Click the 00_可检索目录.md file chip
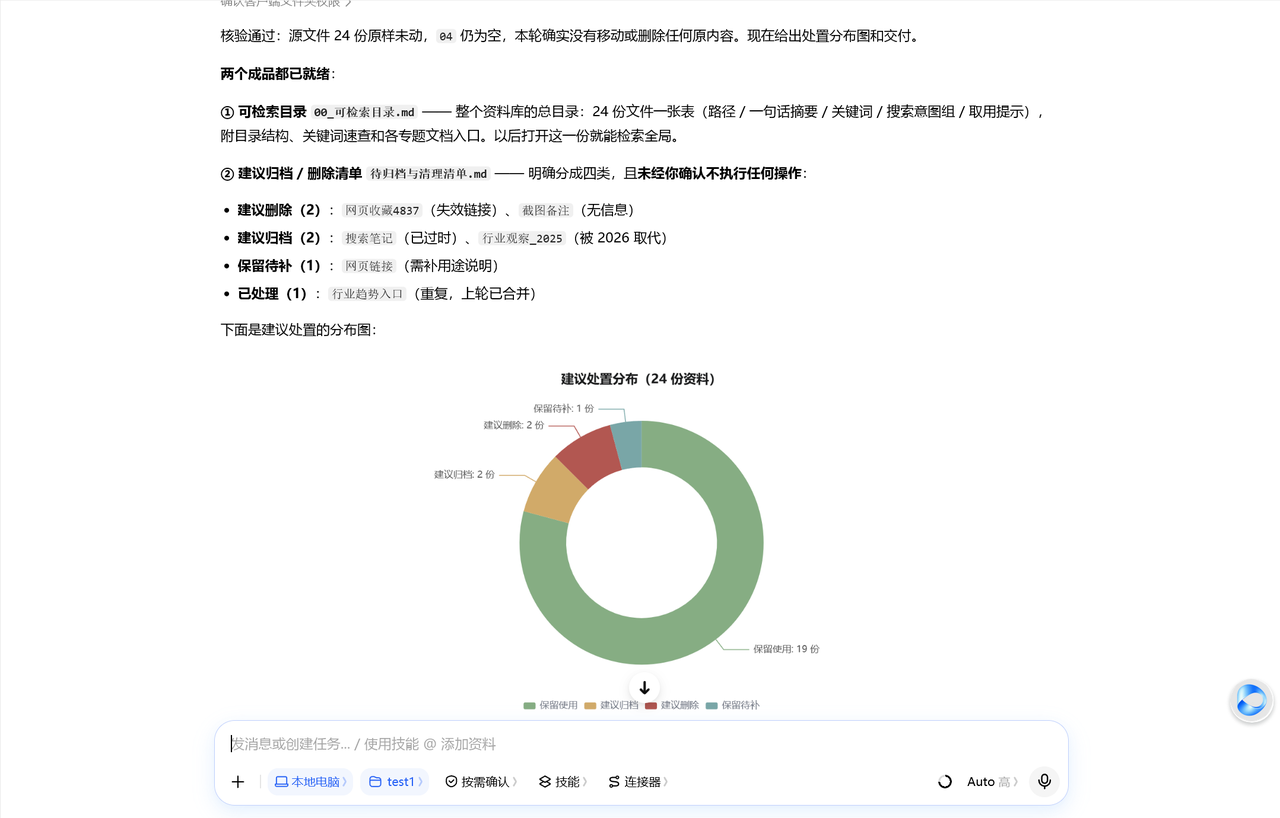 click(364, 113)
